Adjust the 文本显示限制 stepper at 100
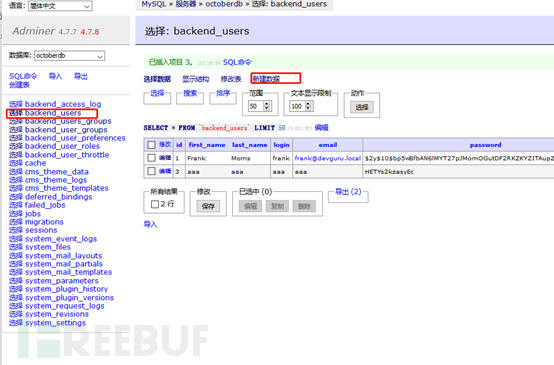This screenshot has width=554, height=365. tap(308, 106)
